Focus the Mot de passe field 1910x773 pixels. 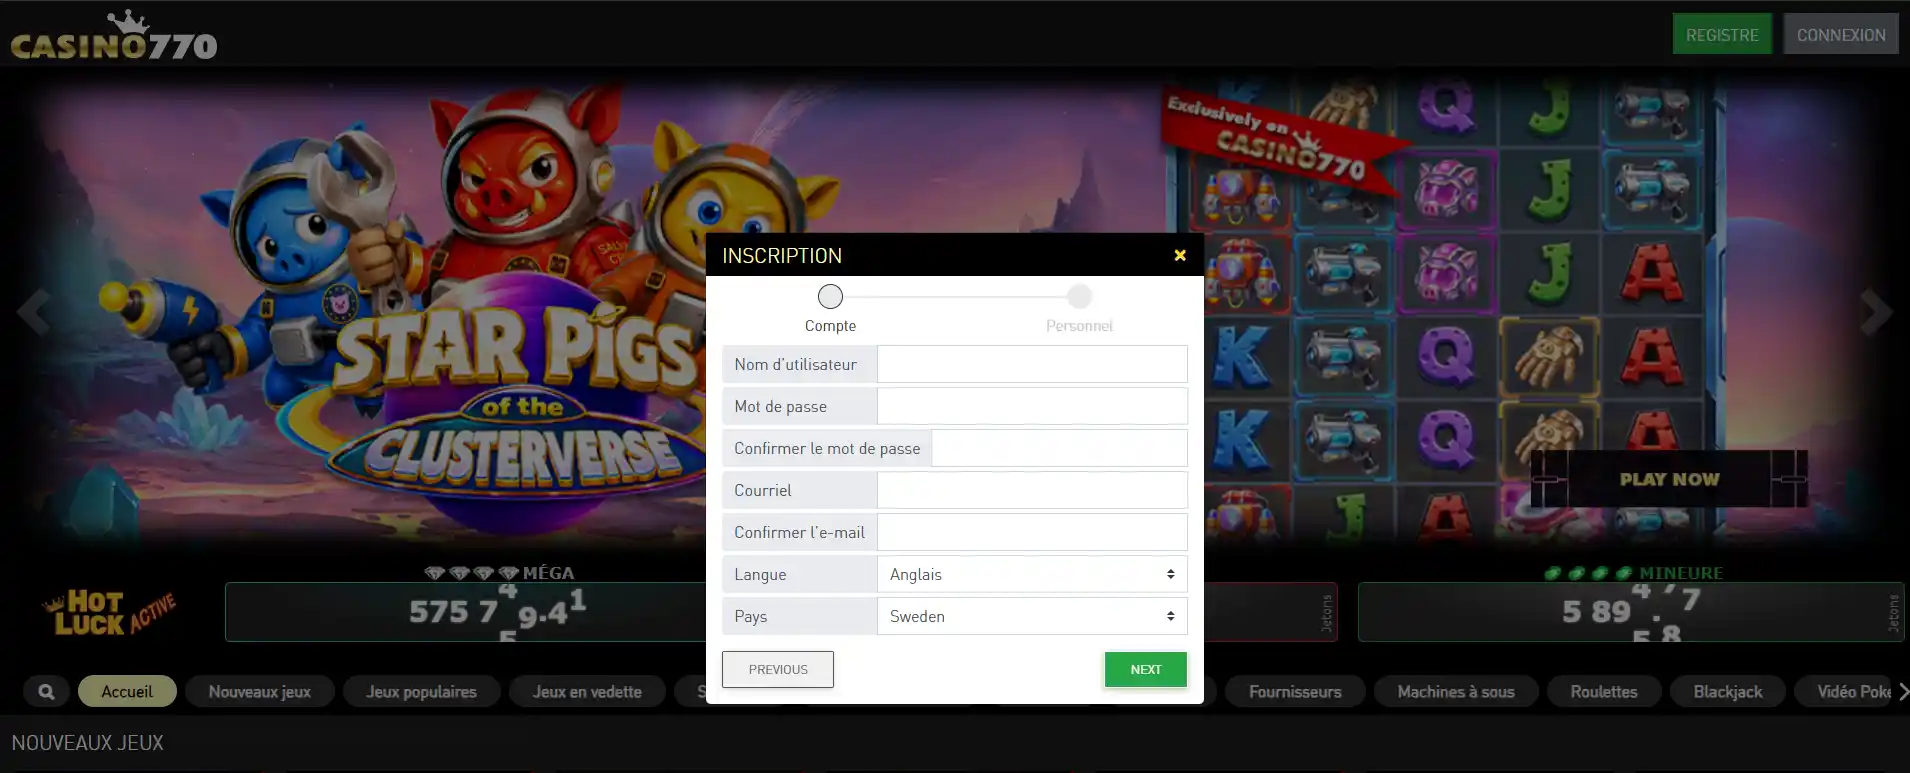click(x=1032, y=406)
